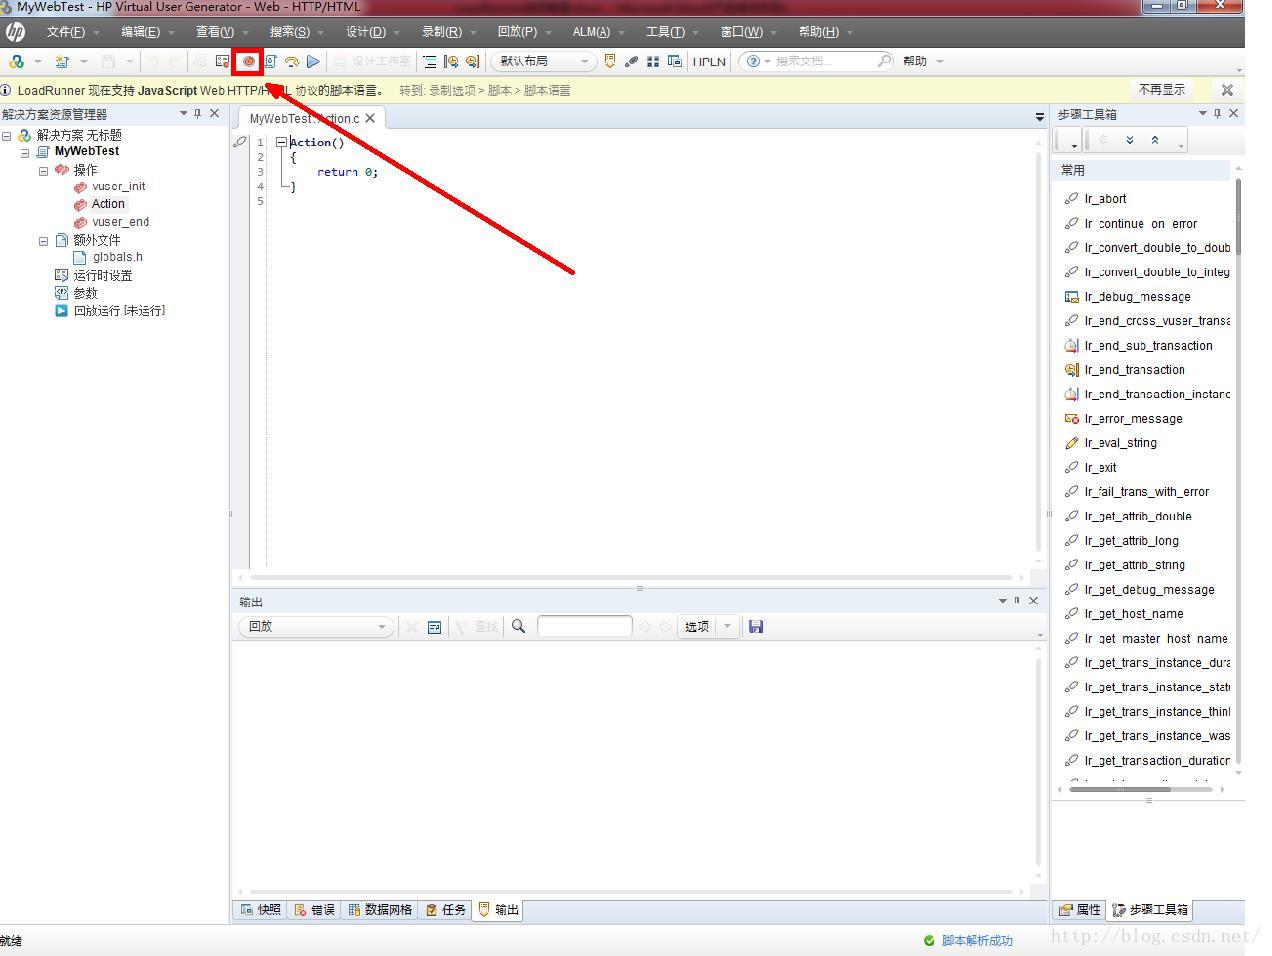Collapse the MyWebTest tree node
The image size is (1272, 956).
coord(25,153)
